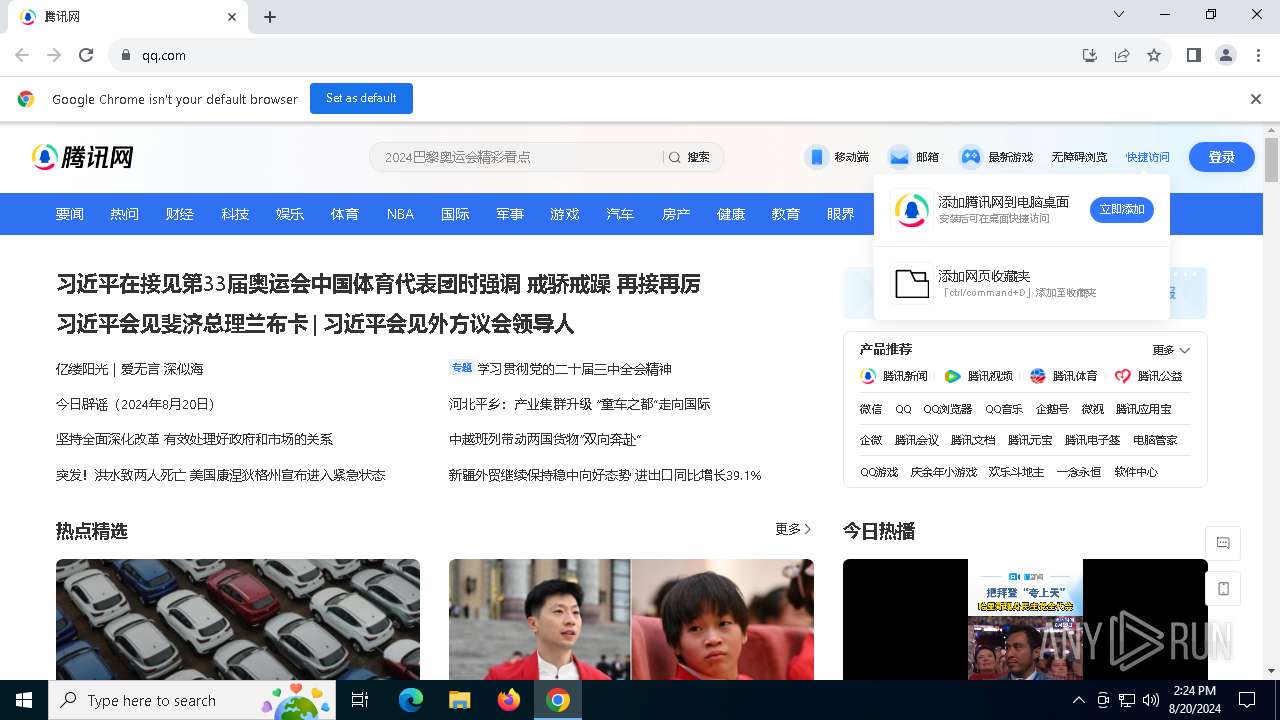Select the 体育 navigation tab
The image size is (1280, 720).
pos(345,214)
